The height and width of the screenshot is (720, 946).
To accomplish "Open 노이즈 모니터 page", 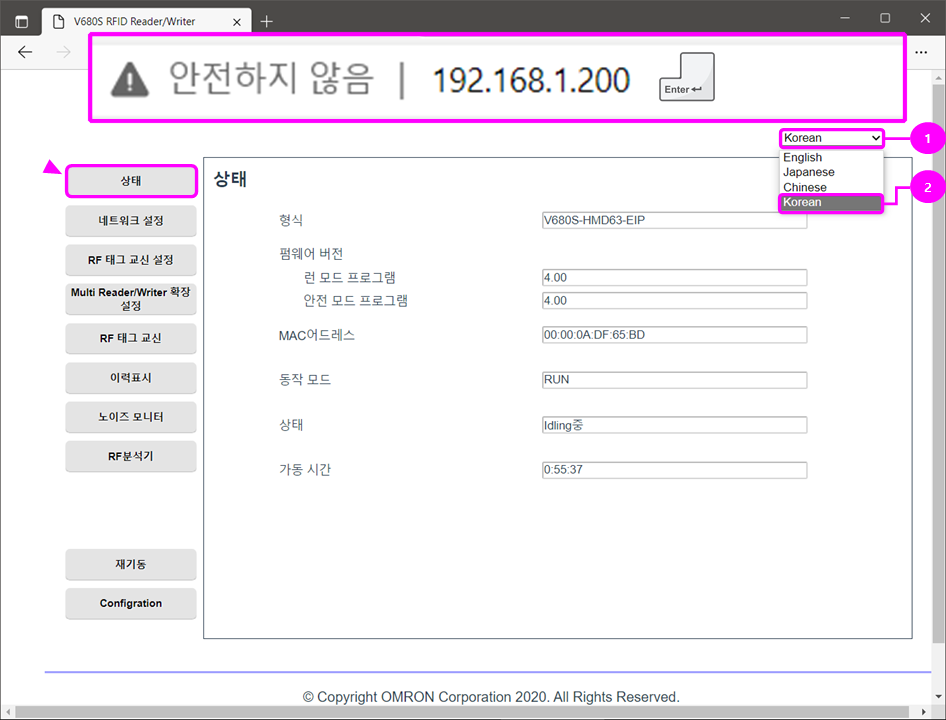I will coord(131,417).
